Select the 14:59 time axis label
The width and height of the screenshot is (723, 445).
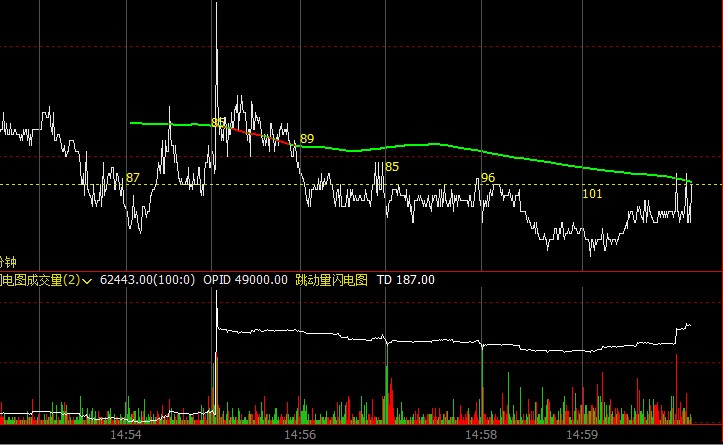[x=582, y=434]
